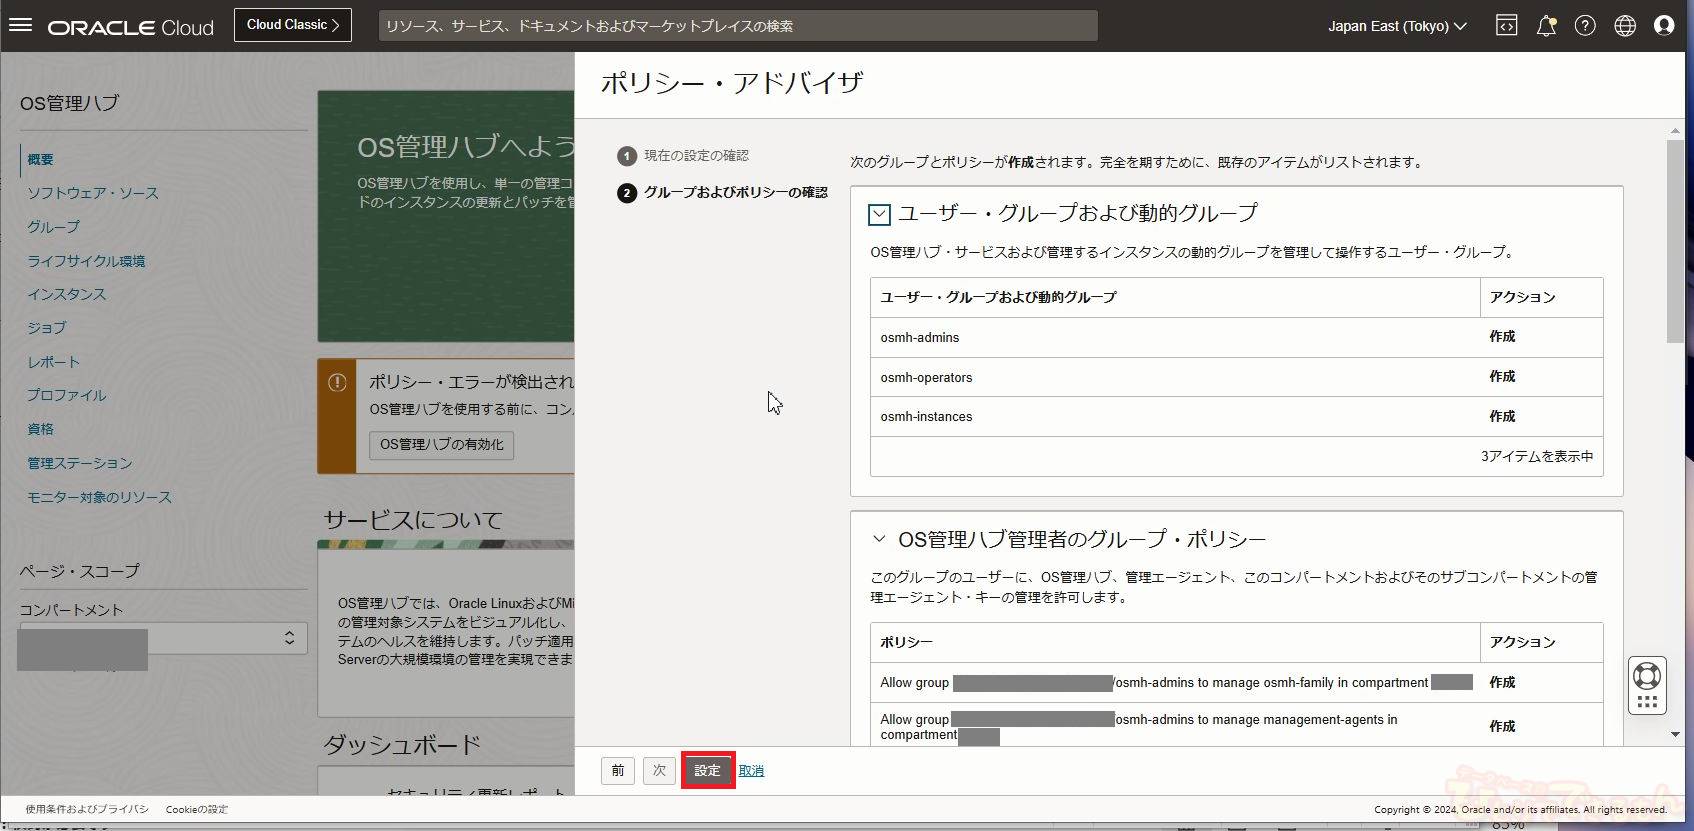Open Cloud Shell developer tools icon
1694x831 pixels.
1506,26
